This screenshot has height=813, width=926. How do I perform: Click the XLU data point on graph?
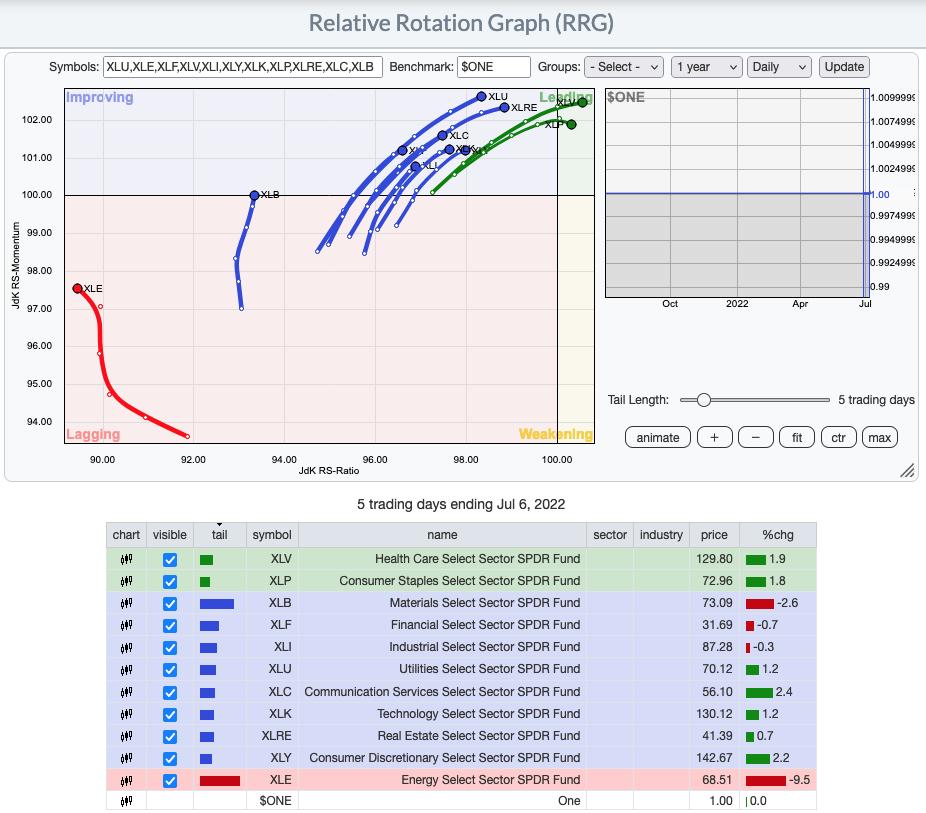(x=481, y=96)
